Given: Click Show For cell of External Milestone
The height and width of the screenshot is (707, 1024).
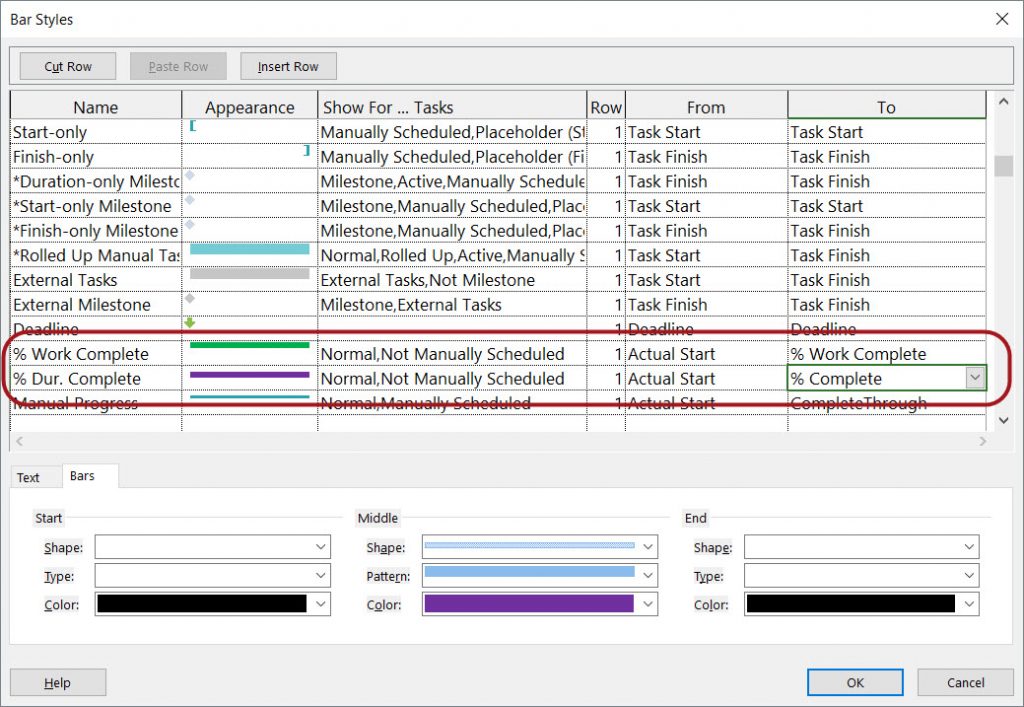Looking at the screenshot, I should point(452,305).
